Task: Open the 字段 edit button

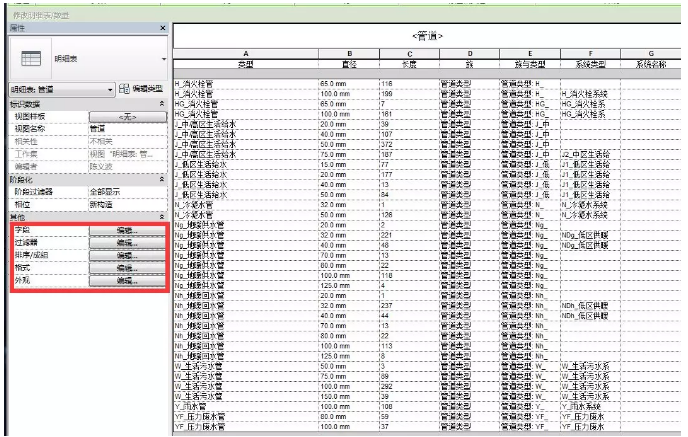Action: pos(127,230)
